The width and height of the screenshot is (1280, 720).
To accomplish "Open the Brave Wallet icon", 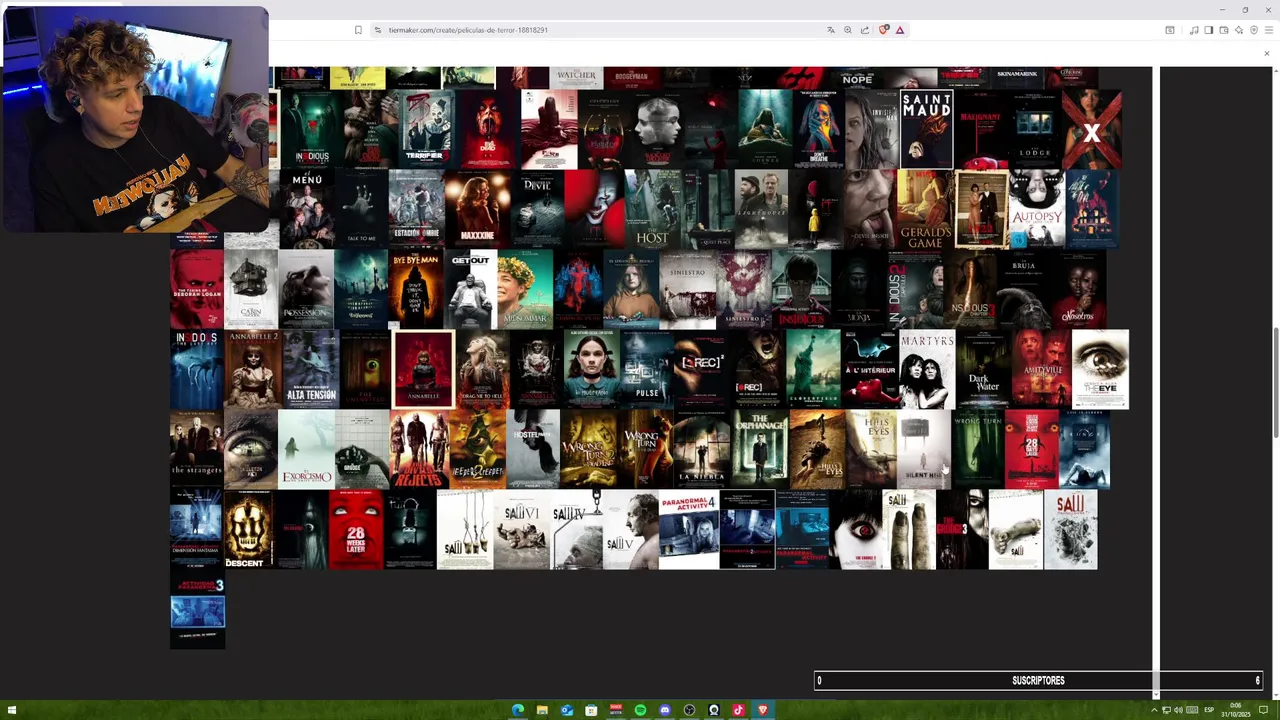I will [1223, 30].
